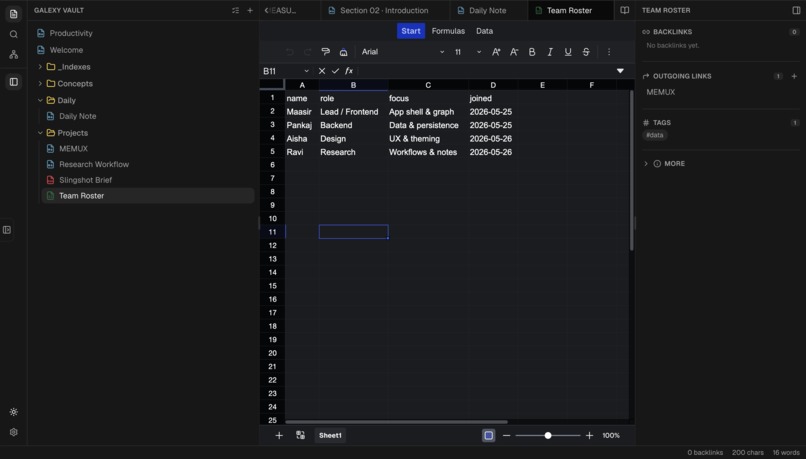
Task: Expand the _Indexes folder
Action: click(40, 67)
